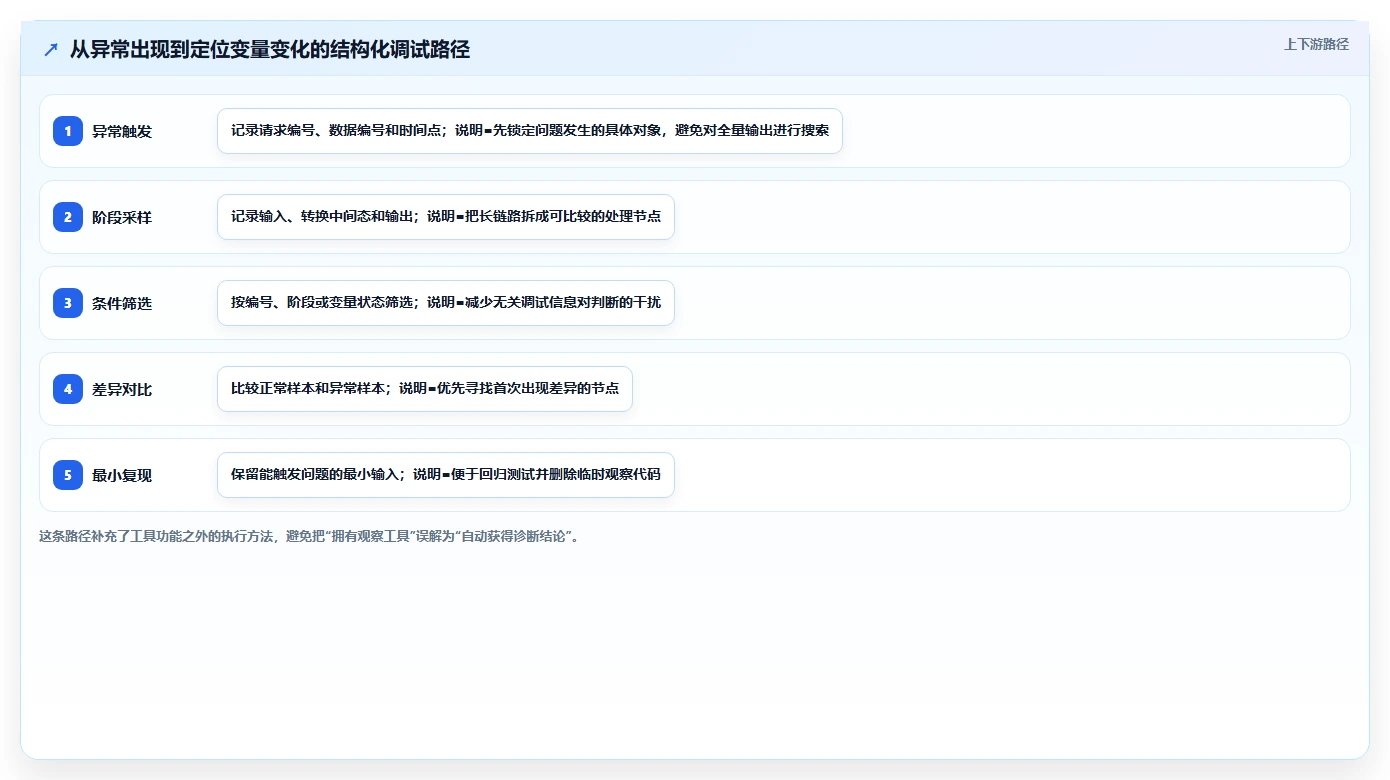This screenshot has height=780, width=1390.
Task: Select step number badge 4
Action: coord(68,389)
